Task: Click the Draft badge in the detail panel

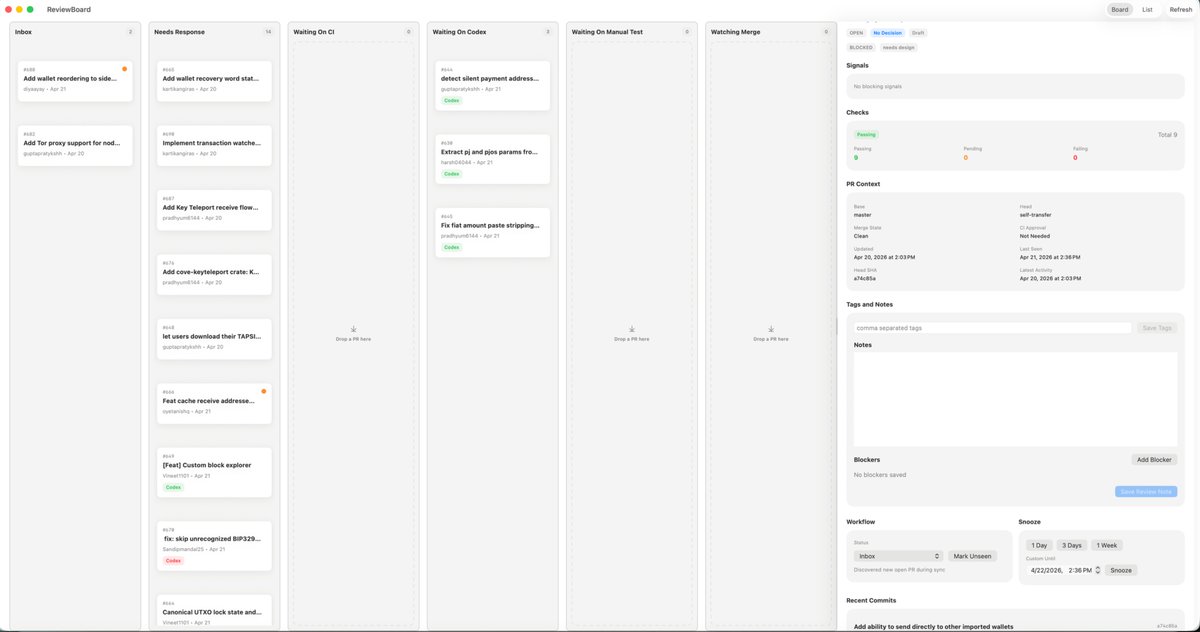Action: pos(918,32)
